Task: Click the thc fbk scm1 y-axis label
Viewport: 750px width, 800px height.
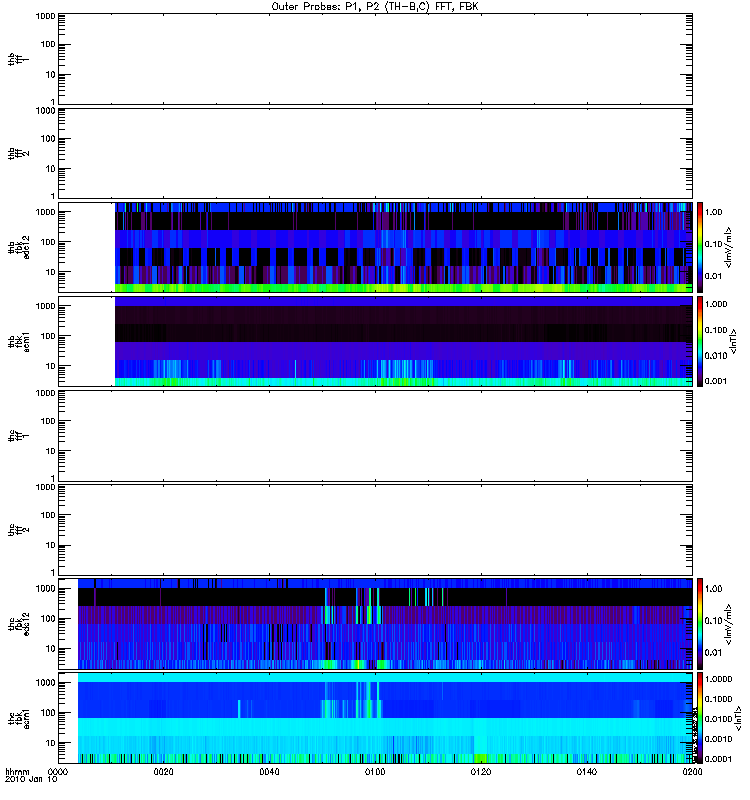Action: (x=19, y=718)
